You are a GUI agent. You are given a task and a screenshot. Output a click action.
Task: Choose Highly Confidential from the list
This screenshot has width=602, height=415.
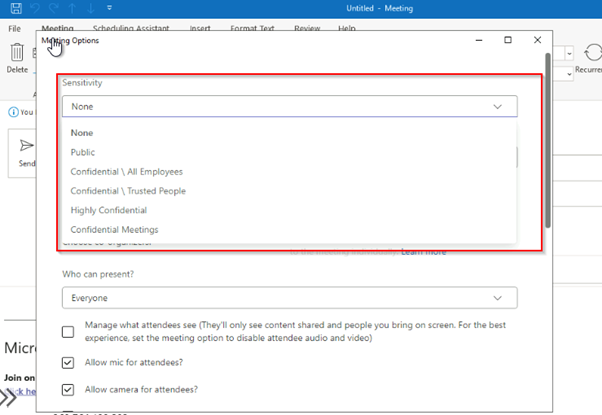108,210
